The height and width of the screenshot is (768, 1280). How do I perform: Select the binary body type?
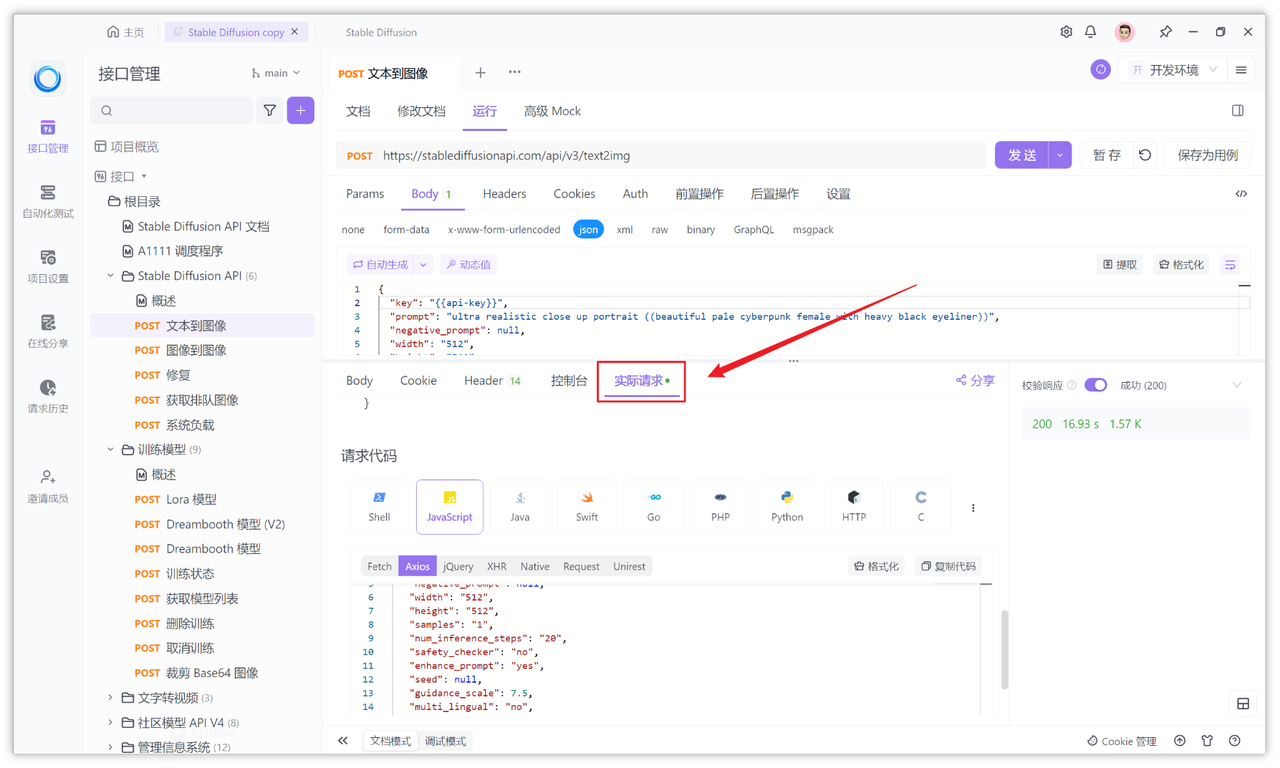click(x=701, y=230)
